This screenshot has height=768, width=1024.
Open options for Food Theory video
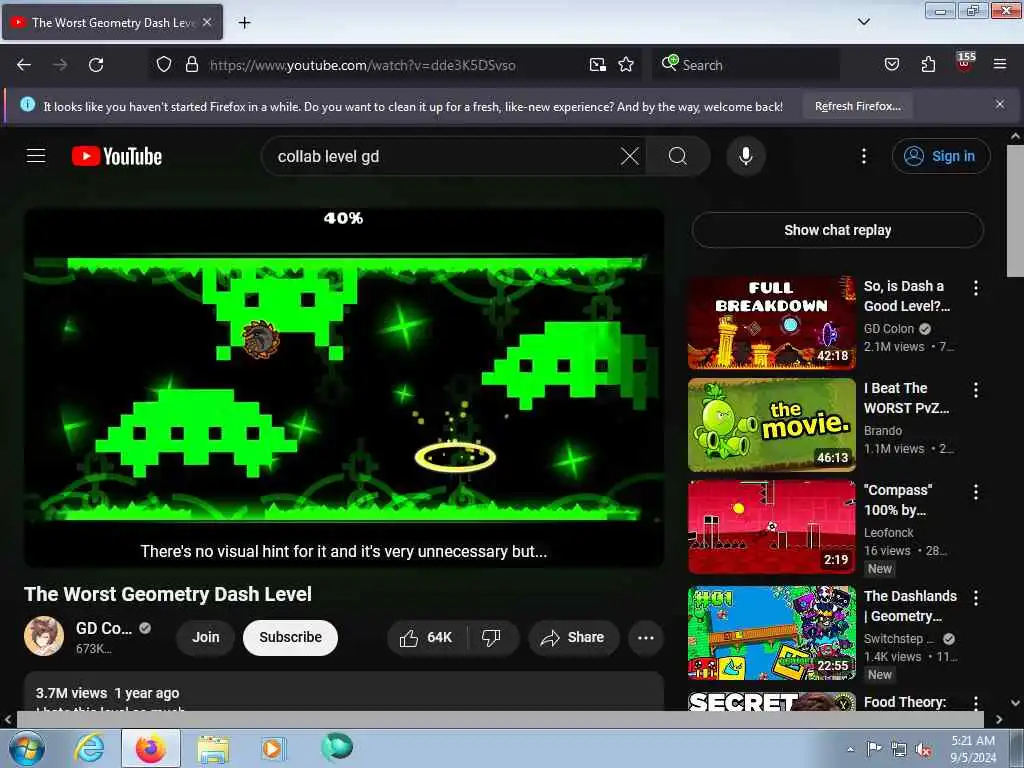(976, 703)
